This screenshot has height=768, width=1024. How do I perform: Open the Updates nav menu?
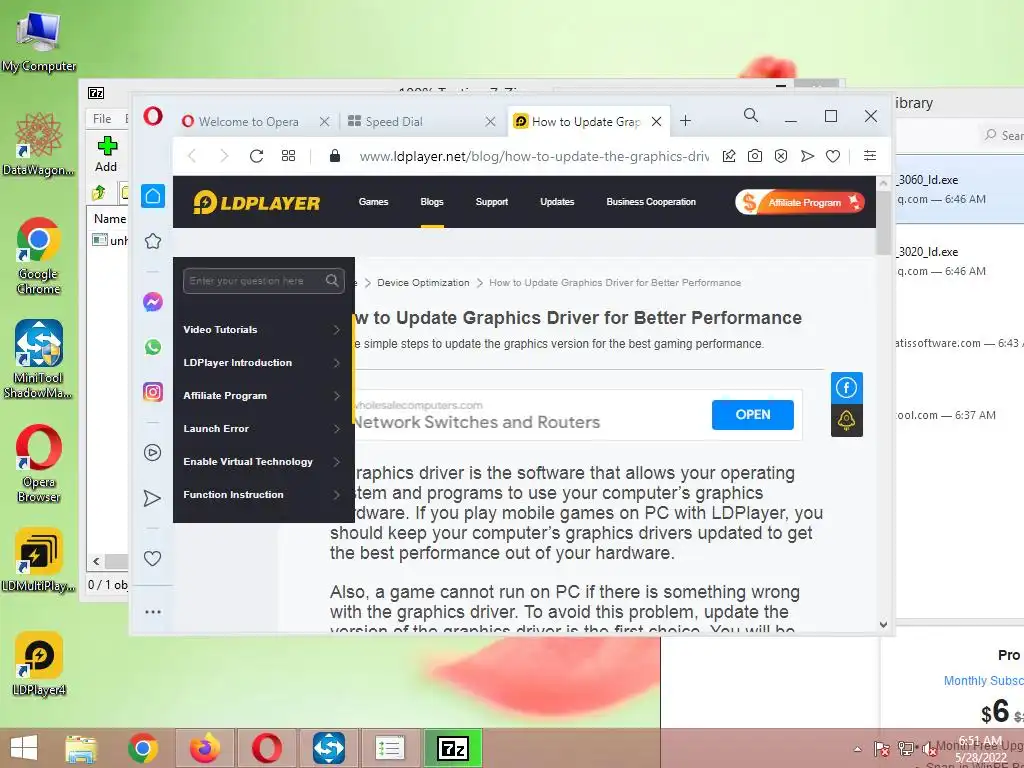557,202
